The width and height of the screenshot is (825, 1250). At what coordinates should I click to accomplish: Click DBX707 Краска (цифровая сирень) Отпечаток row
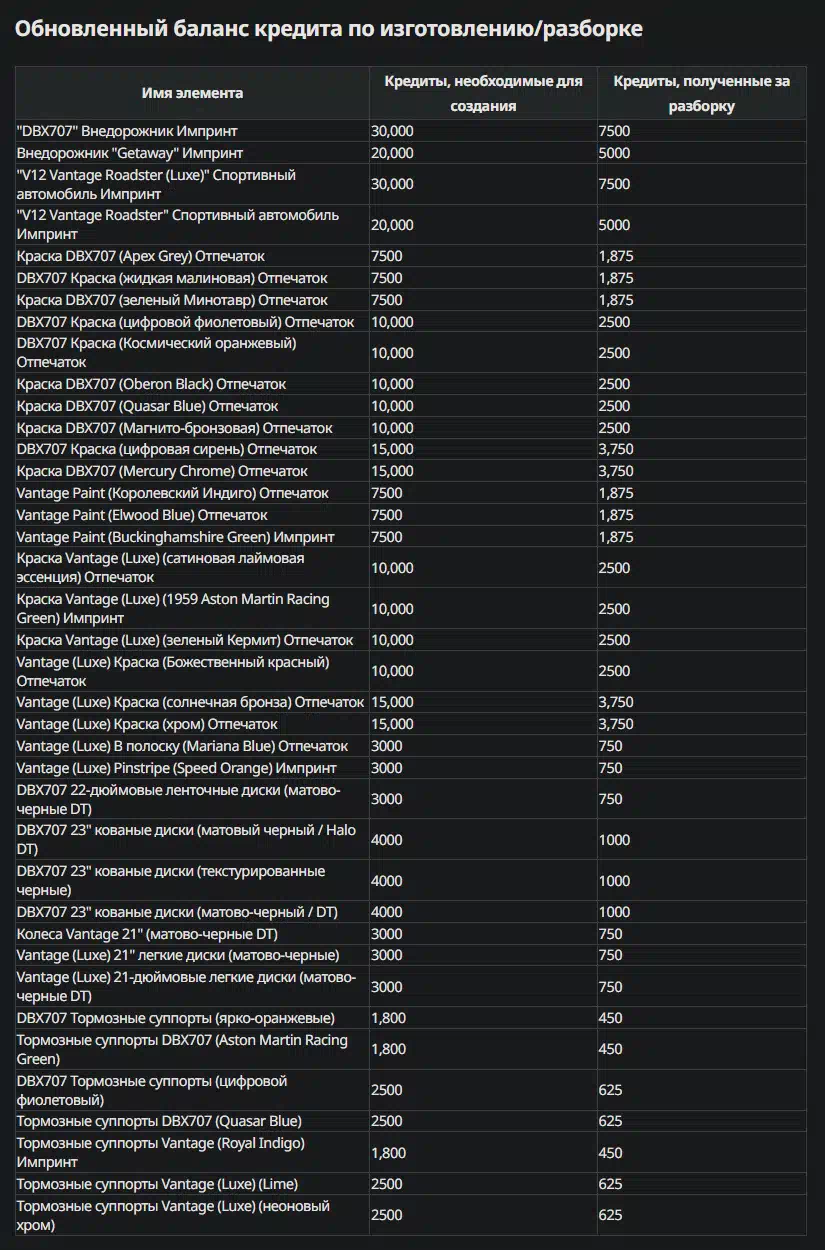[412, 449]
